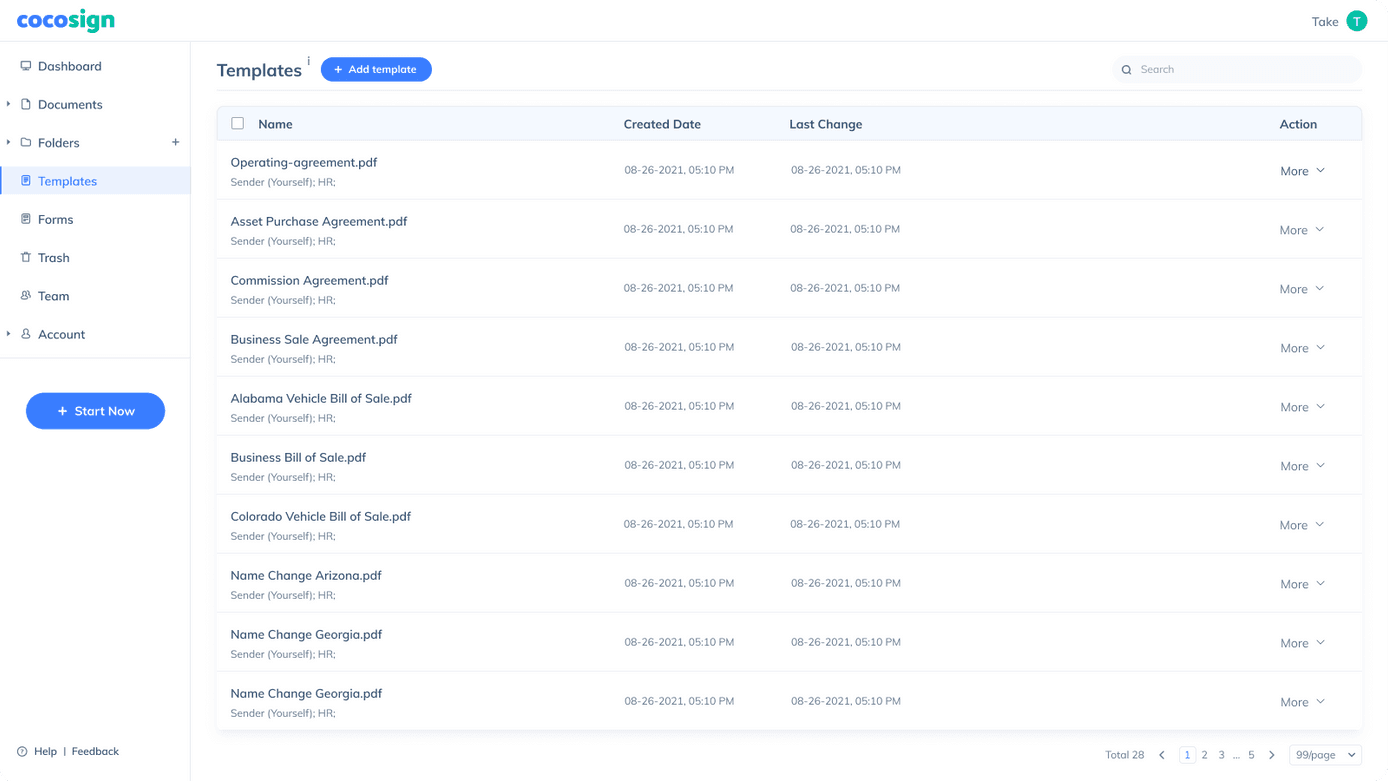Click the Help question mark icon

(22, 751)
